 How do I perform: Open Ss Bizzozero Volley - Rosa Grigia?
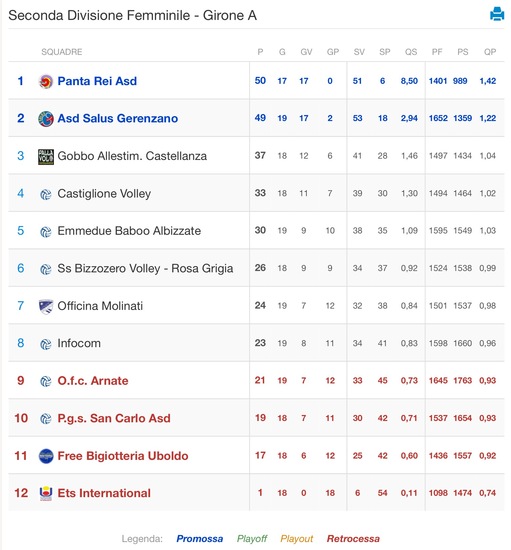(x=145, y=268)
